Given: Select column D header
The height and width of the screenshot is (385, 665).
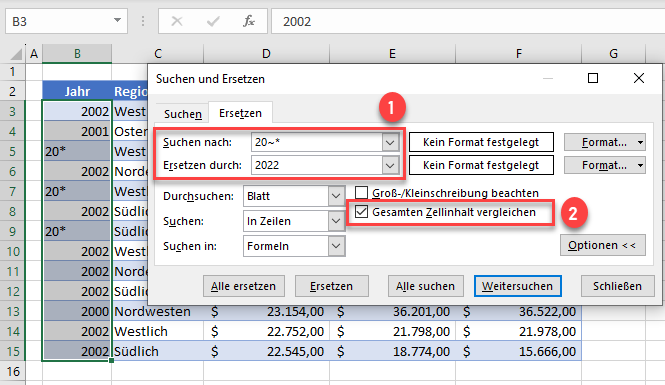Looking at the screenshot, I should point(266,54).
